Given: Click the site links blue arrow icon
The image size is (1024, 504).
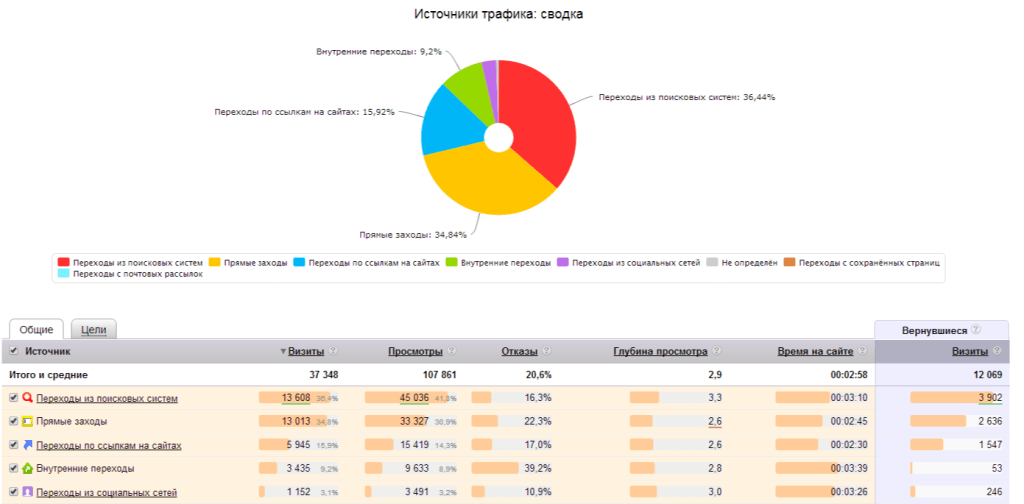Looking at the screenshot, I should (27, 445).
